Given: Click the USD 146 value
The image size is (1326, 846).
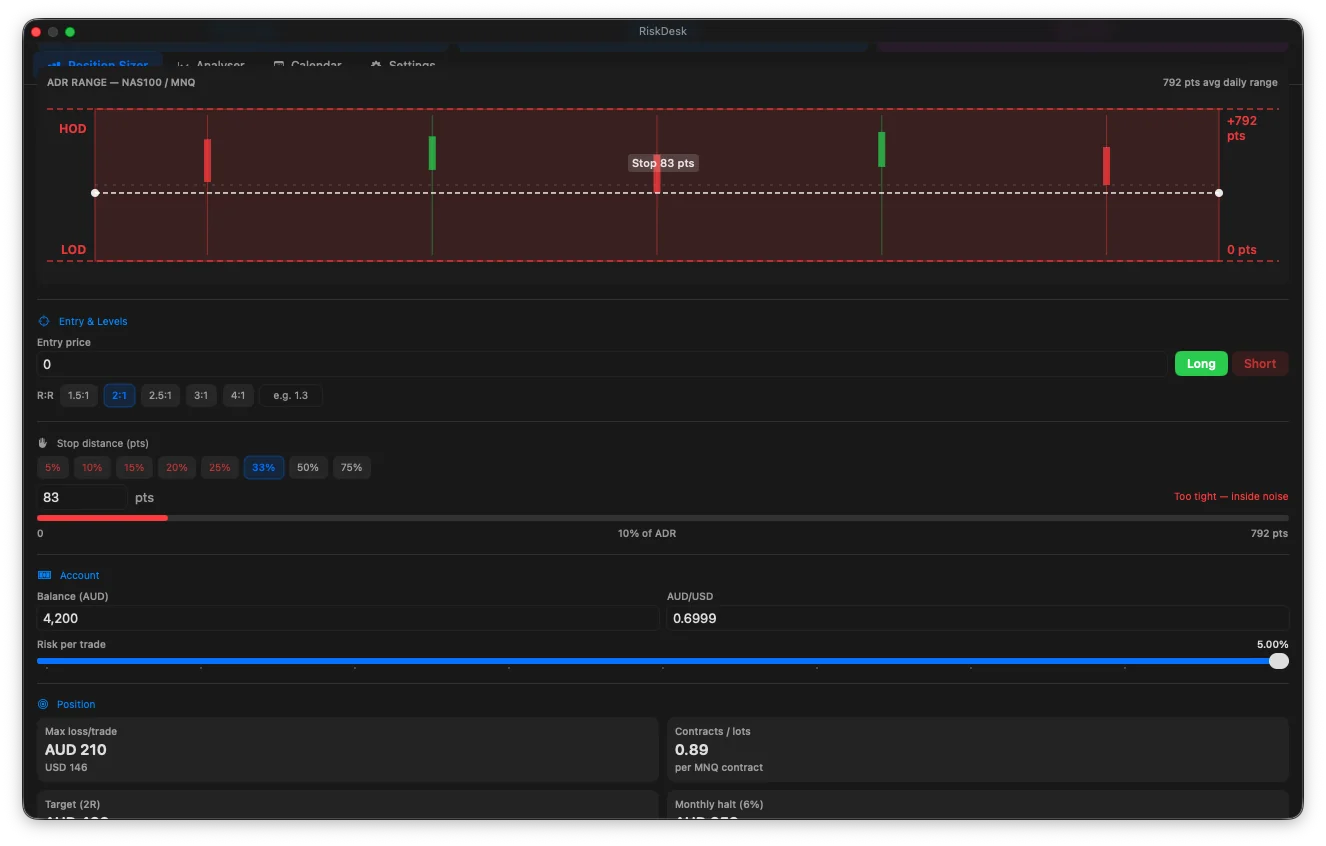Looking at the screenshot, I should click(66, 768).
